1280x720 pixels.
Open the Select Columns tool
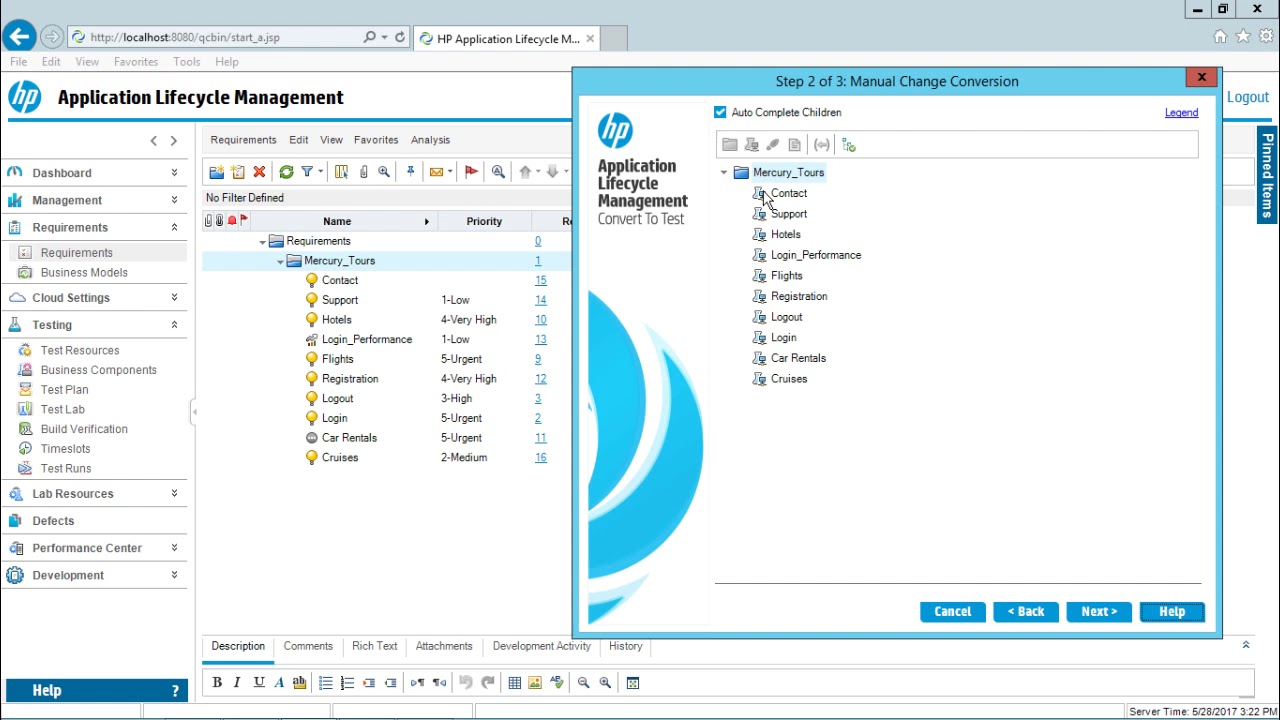pyautogui.click(x=341, y=172)
